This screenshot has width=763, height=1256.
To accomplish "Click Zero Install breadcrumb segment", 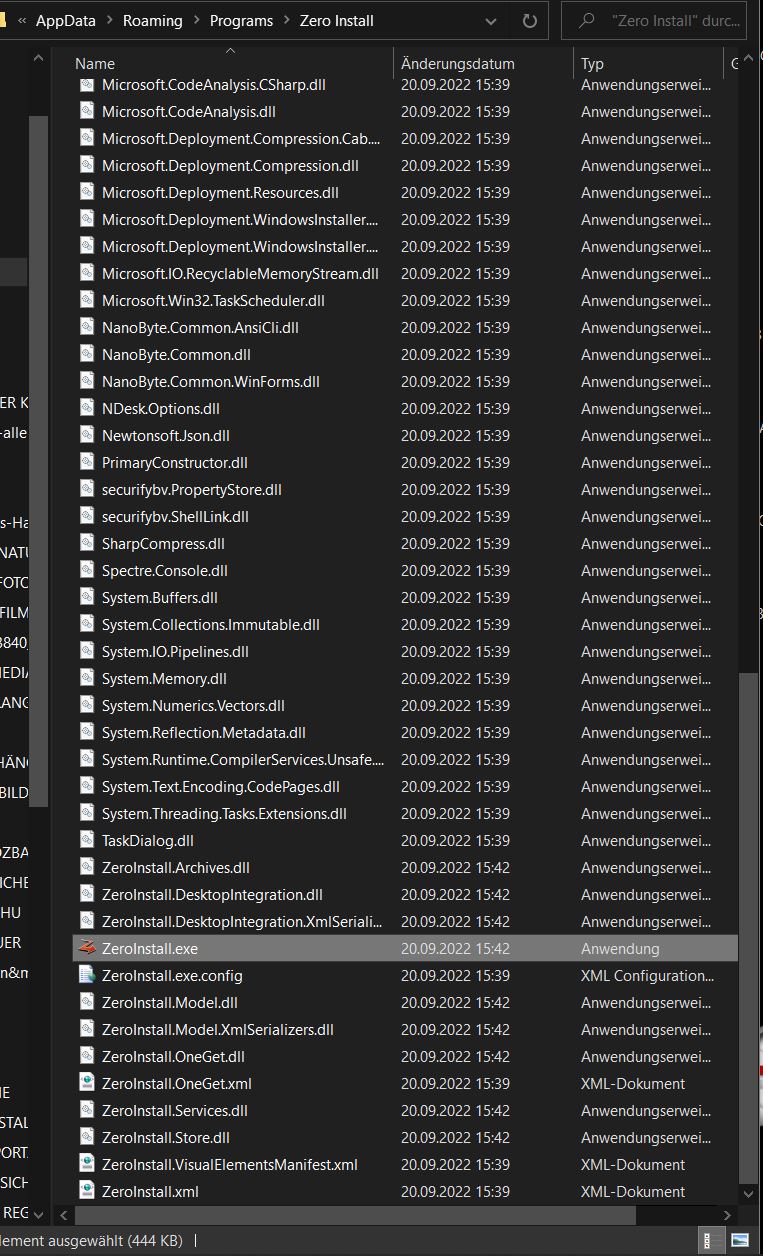I will [337, 20].
